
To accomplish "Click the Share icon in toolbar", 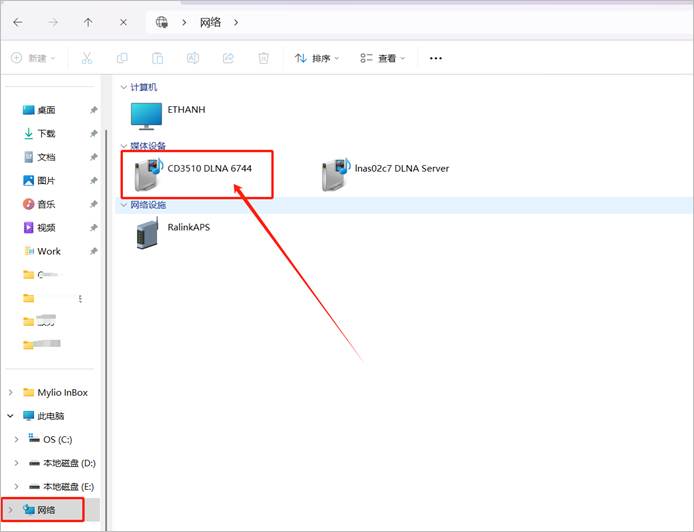I will tap(227, 58).
